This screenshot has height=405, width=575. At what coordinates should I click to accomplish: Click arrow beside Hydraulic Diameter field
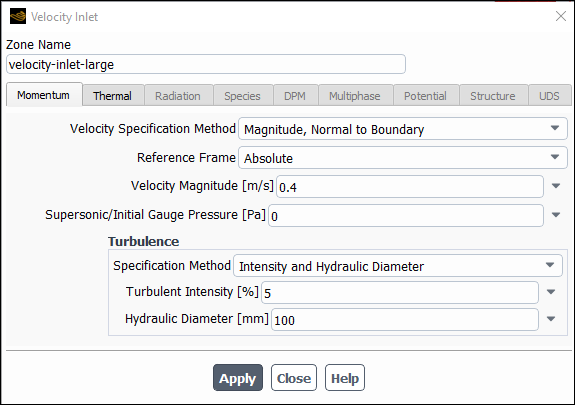[x=550, y=319]
